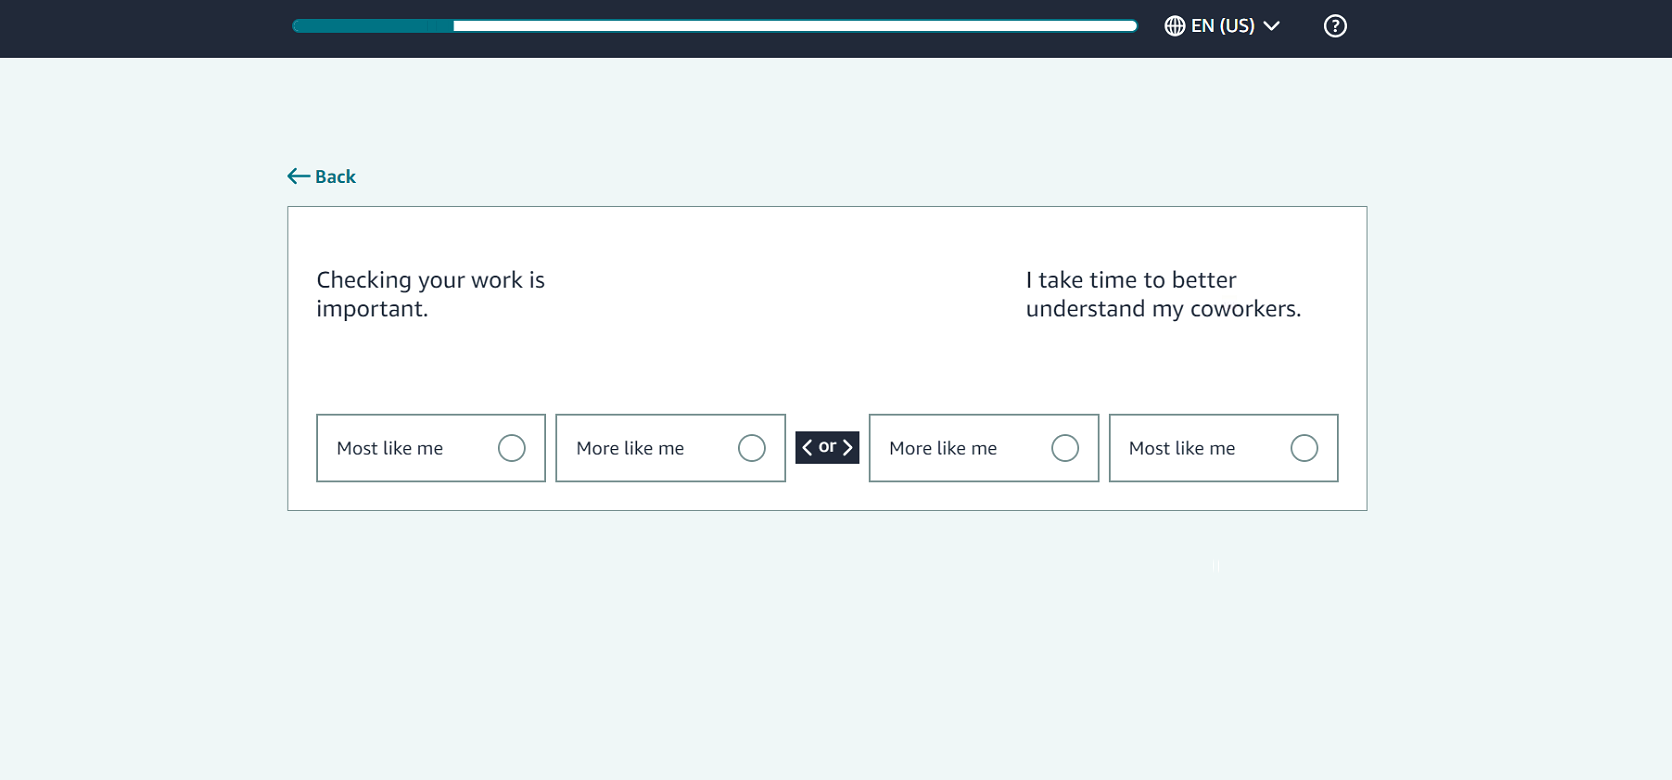Click the globe language icon

click(1175, 26)
